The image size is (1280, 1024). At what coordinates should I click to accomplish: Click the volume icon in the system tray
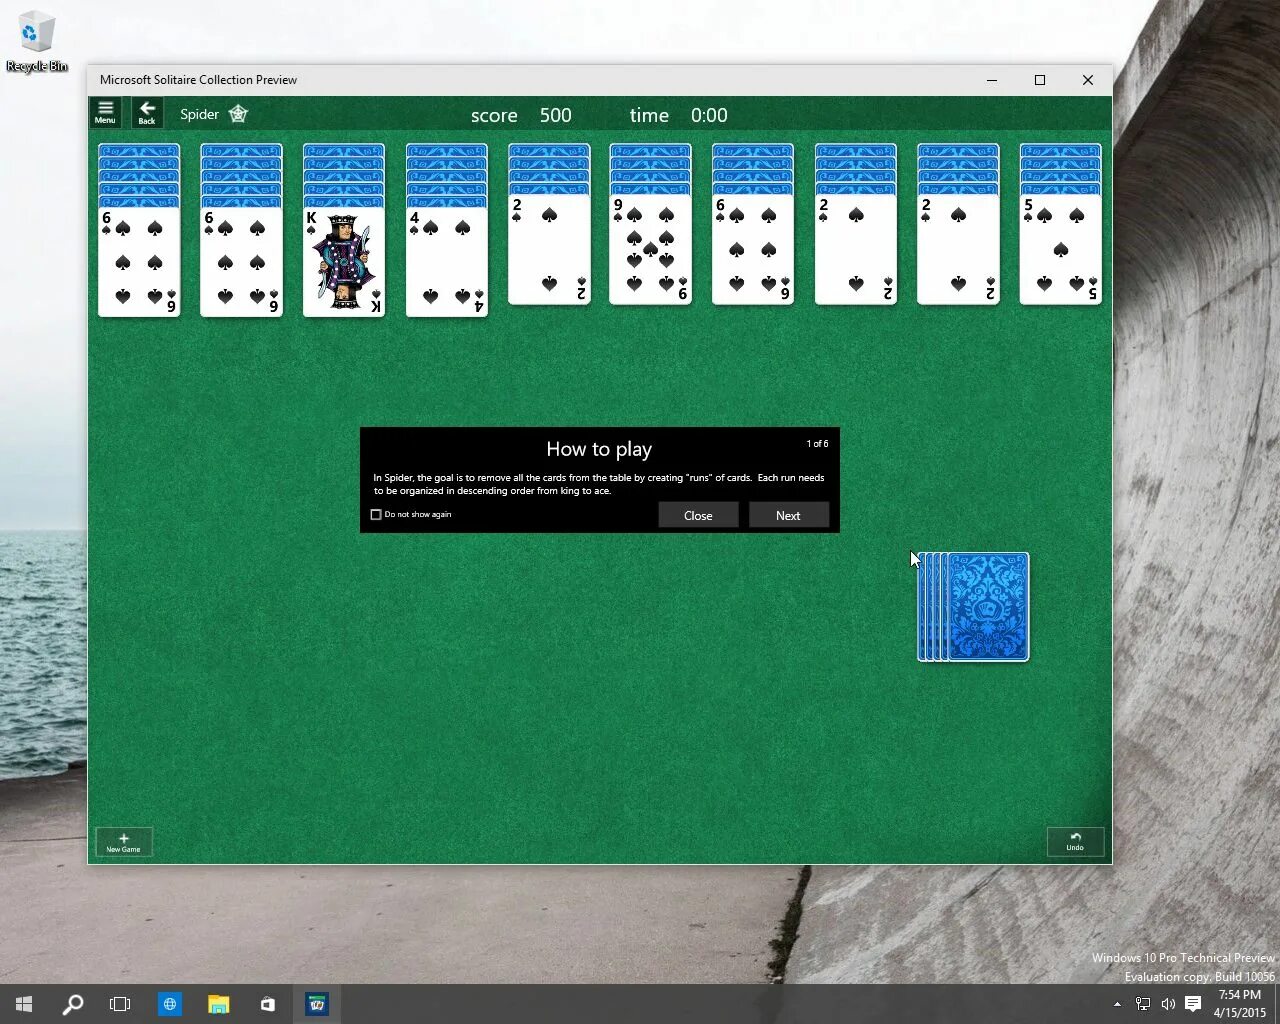(1168, 1003)
